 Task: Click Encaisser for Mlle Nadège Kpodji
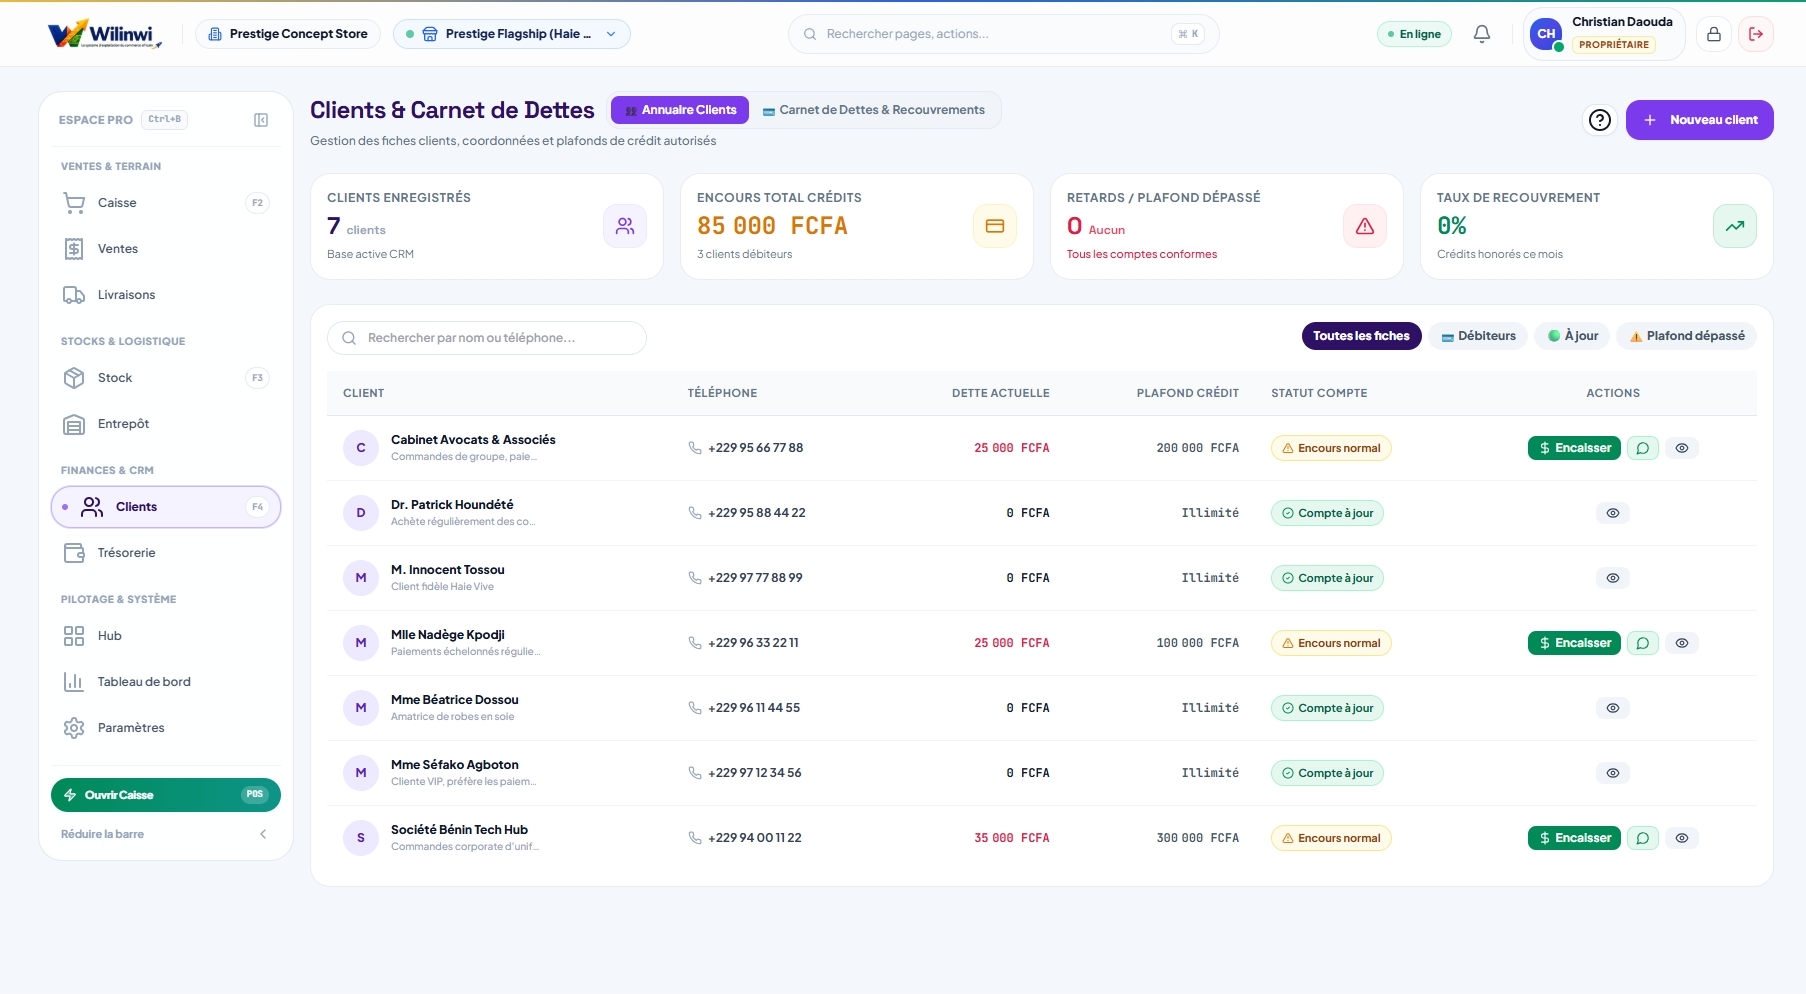click(x=1574, y=643)
